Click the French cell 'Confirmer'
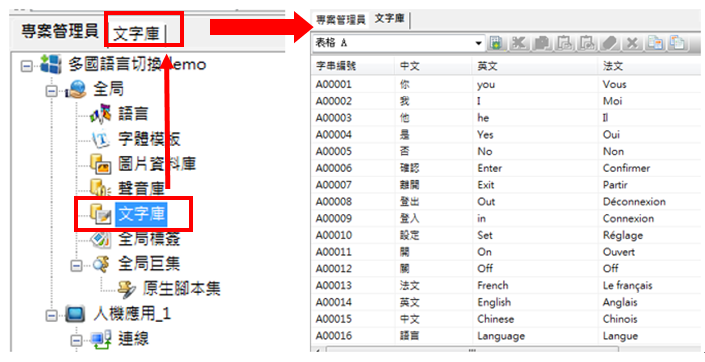This screenshot has width=705, height=362. click(626, 168)
